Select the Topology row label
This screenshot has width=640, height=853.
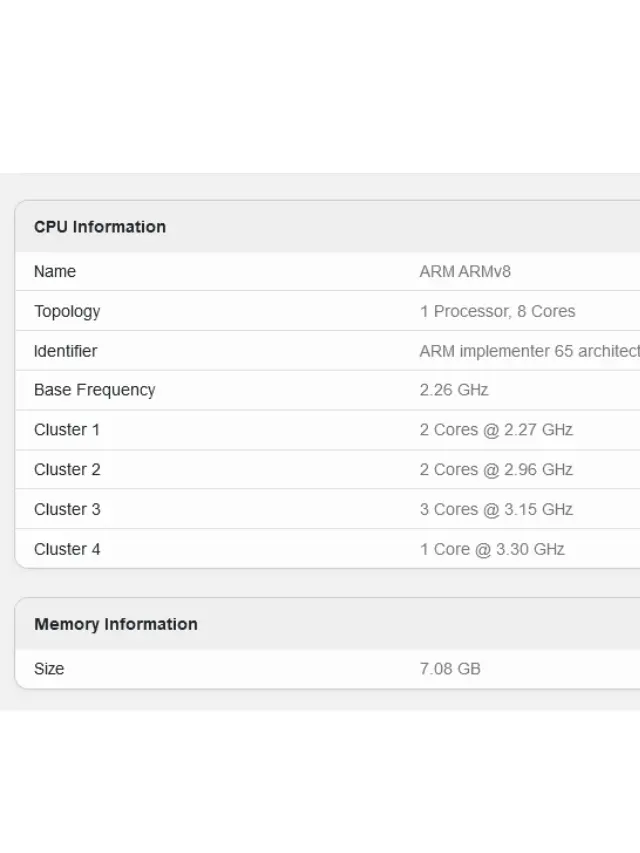[x=67, y=311]
